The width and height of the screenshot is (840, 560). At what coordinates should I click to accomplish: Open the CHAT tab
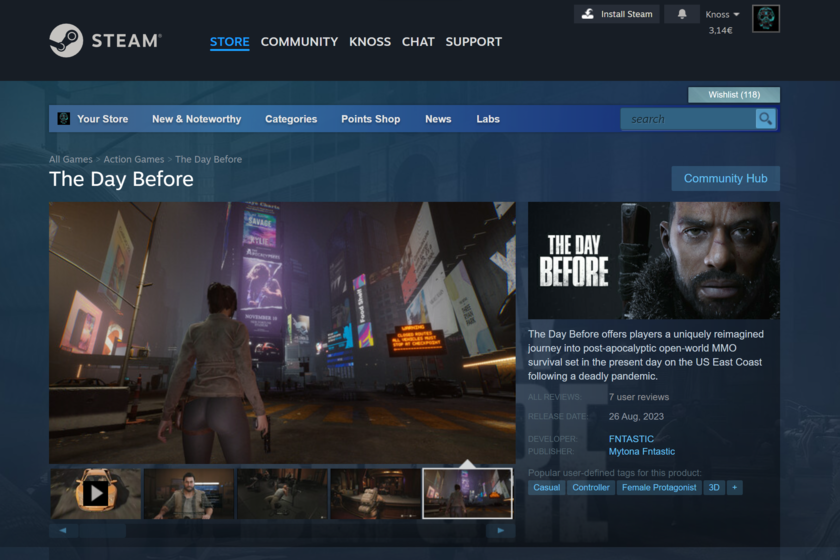pyautogui.click(x=418, y=42)
